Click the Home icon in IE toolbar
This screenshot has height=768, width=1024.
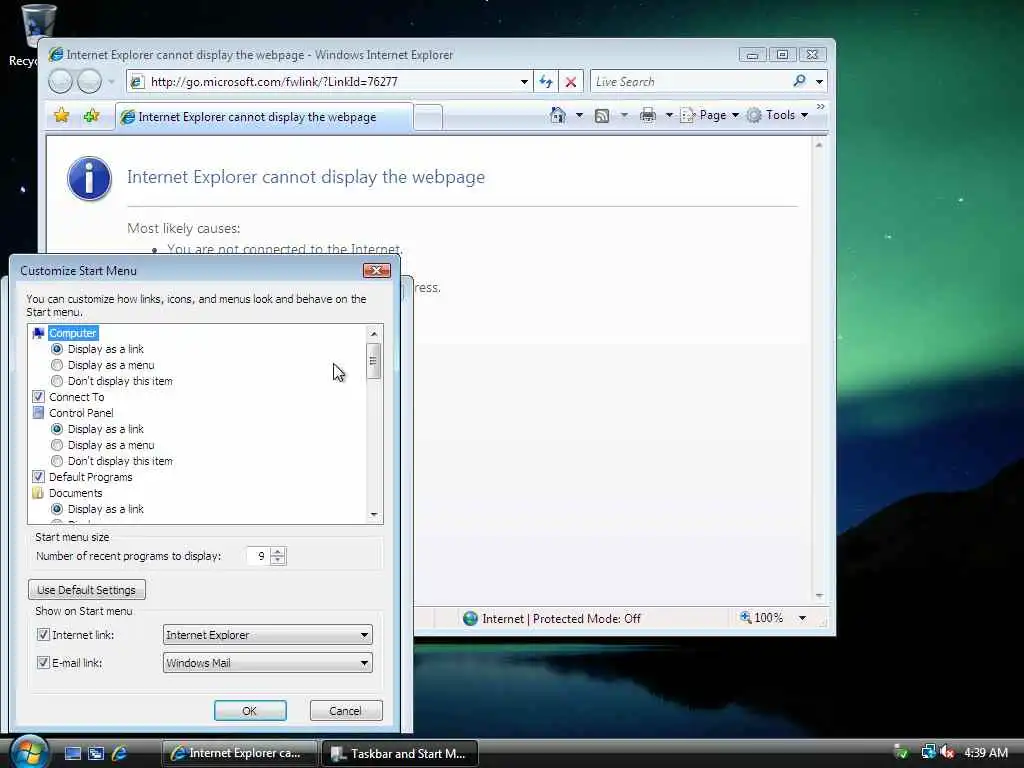pos(558,115)
